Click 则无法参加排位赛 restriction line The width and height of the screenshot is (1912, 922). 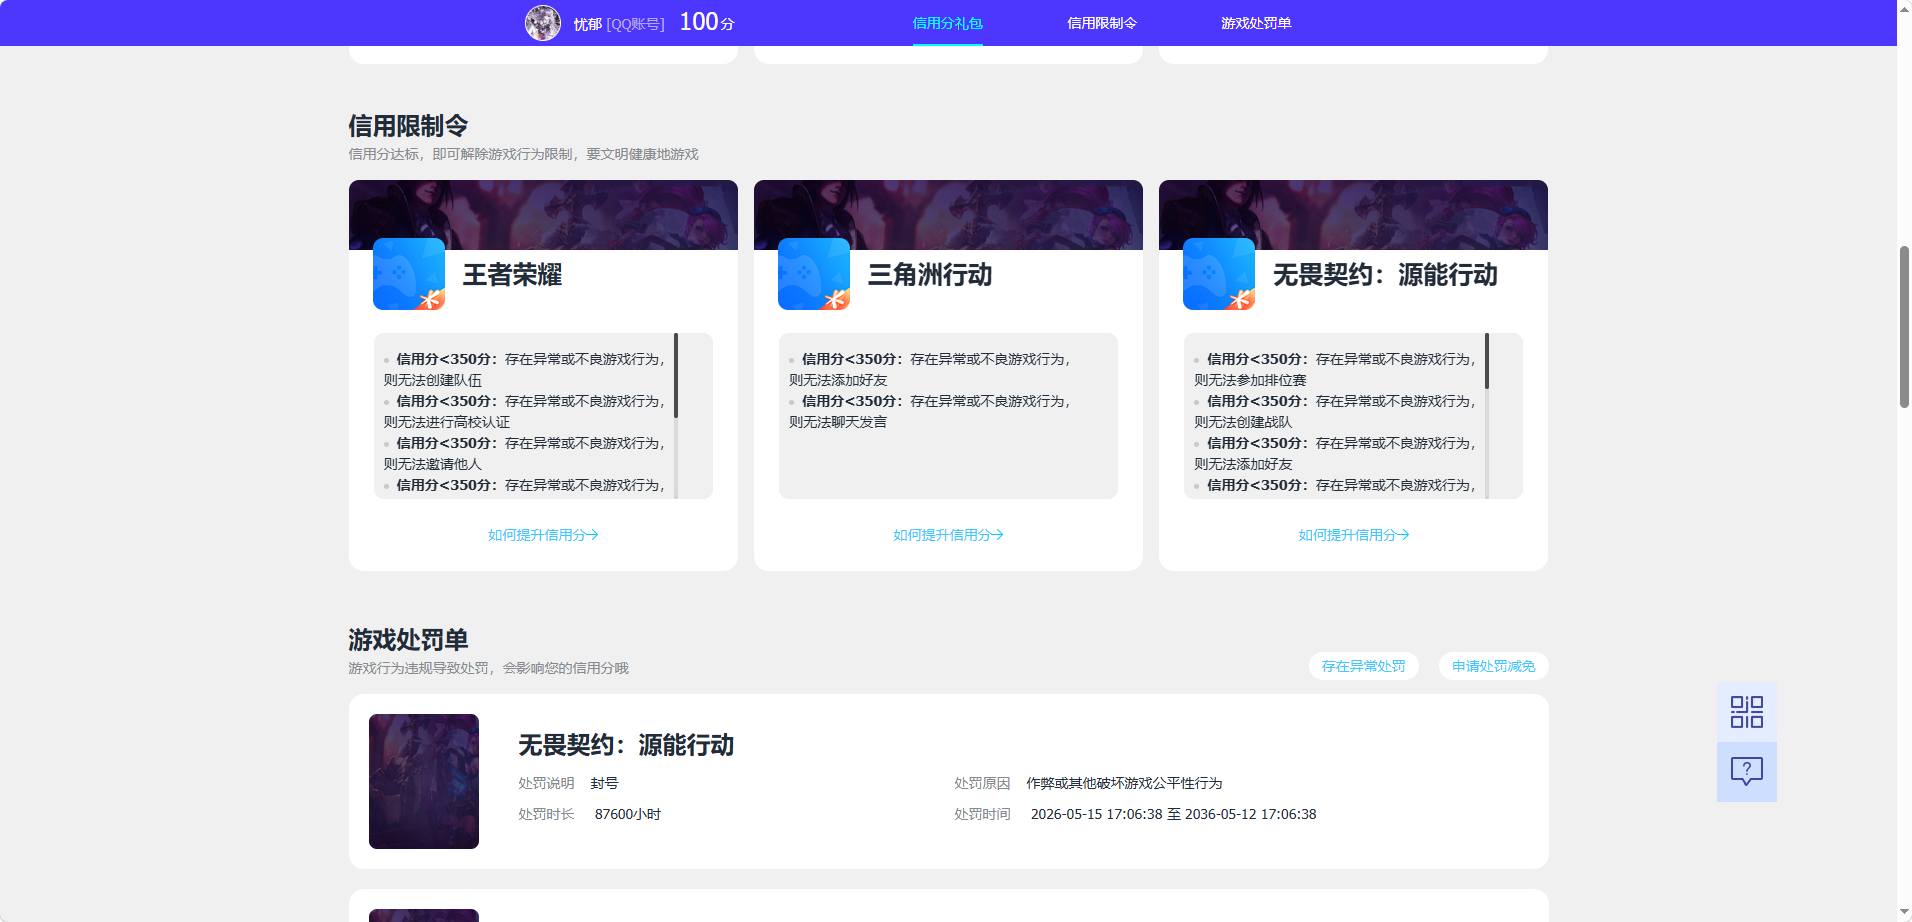coord(1250,380)
